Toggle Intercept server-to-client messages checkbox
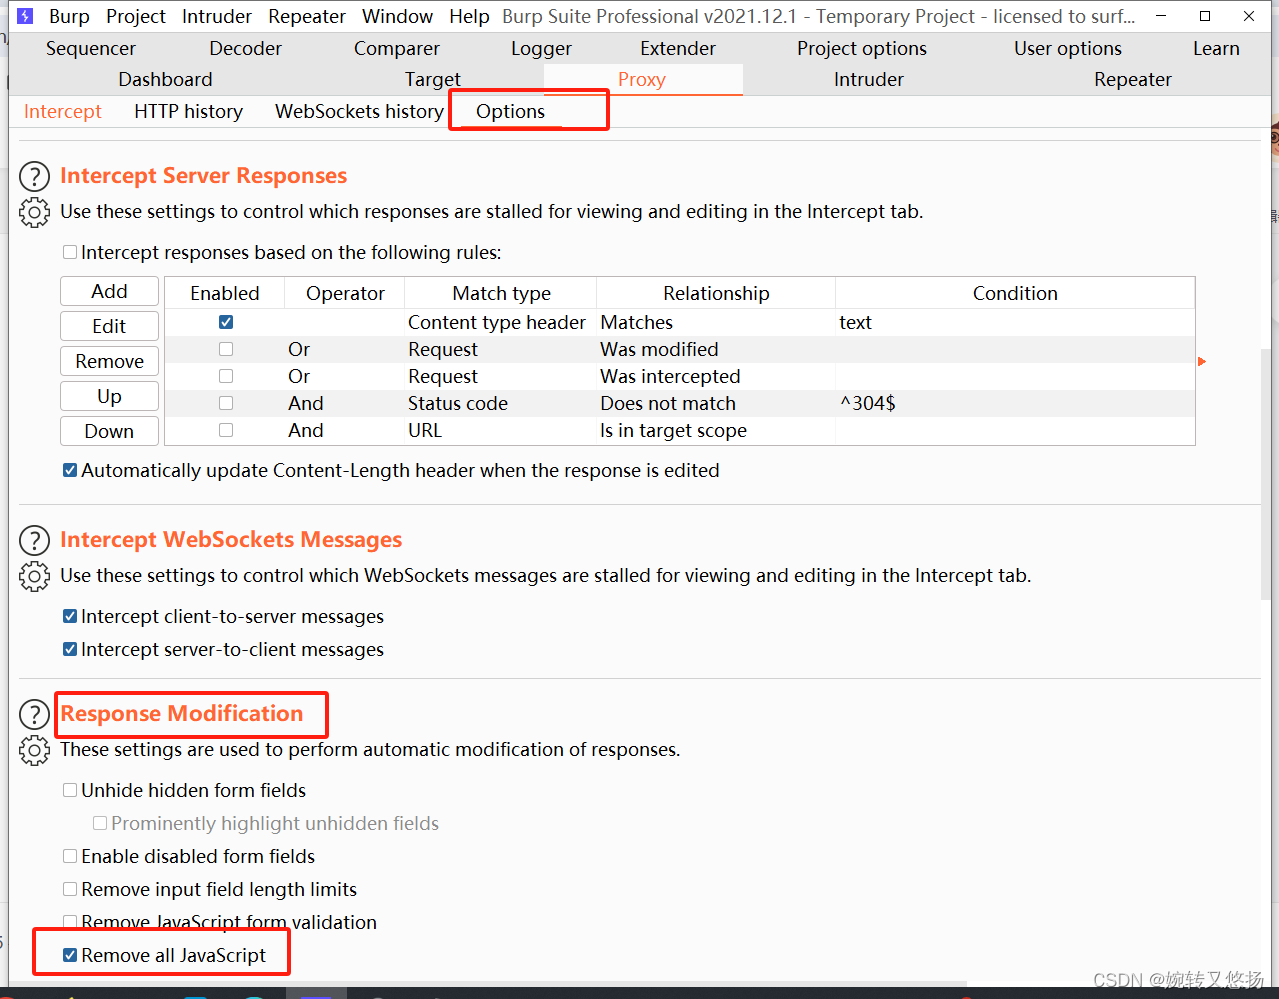1279x999 pixels. click(70, 649)
